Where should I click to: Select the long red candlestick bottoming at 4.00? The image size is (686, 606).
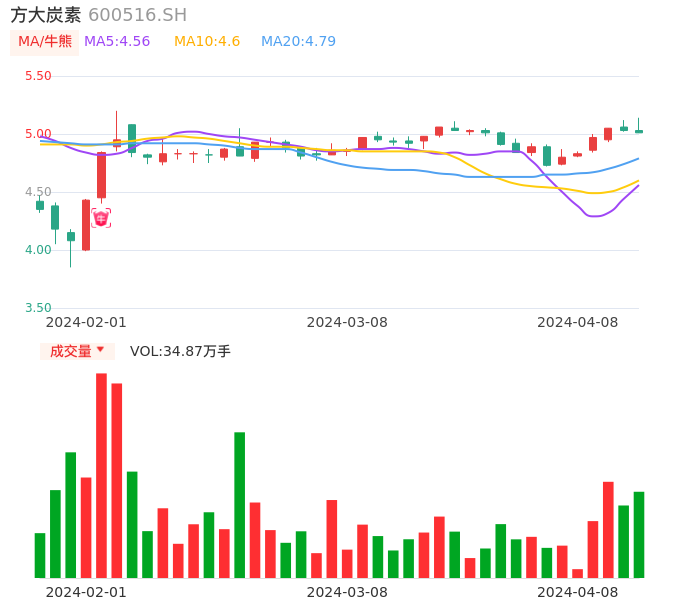[86, 225]
